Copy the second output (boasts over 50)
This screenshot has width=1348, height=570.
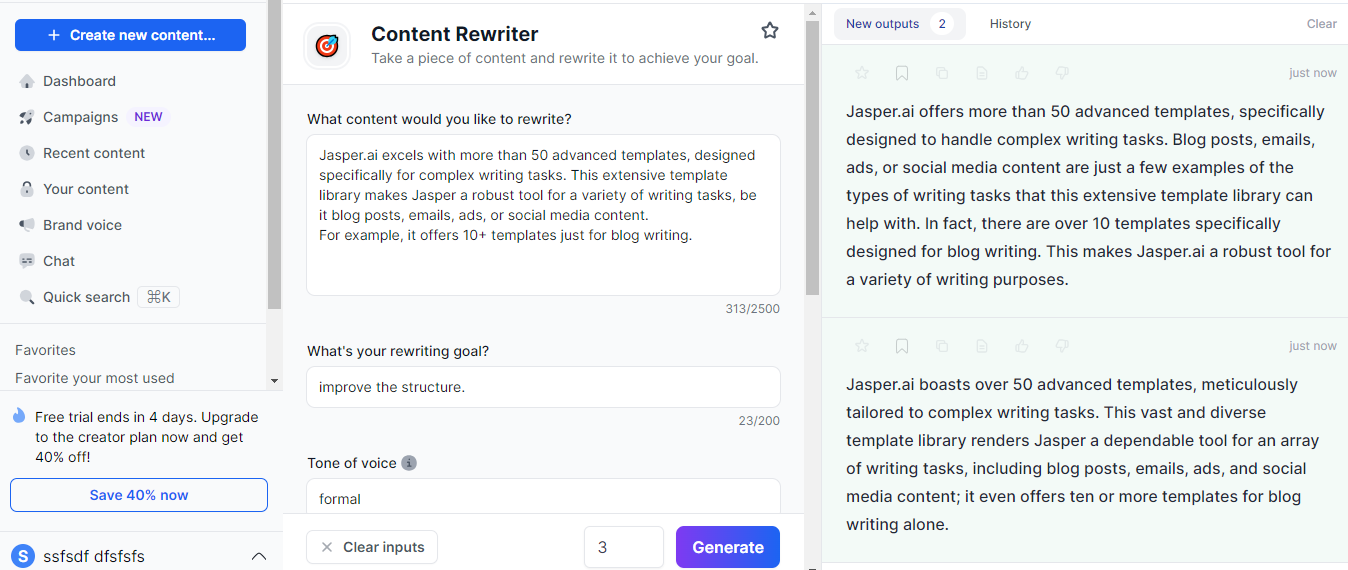click(x=942, y=346)
